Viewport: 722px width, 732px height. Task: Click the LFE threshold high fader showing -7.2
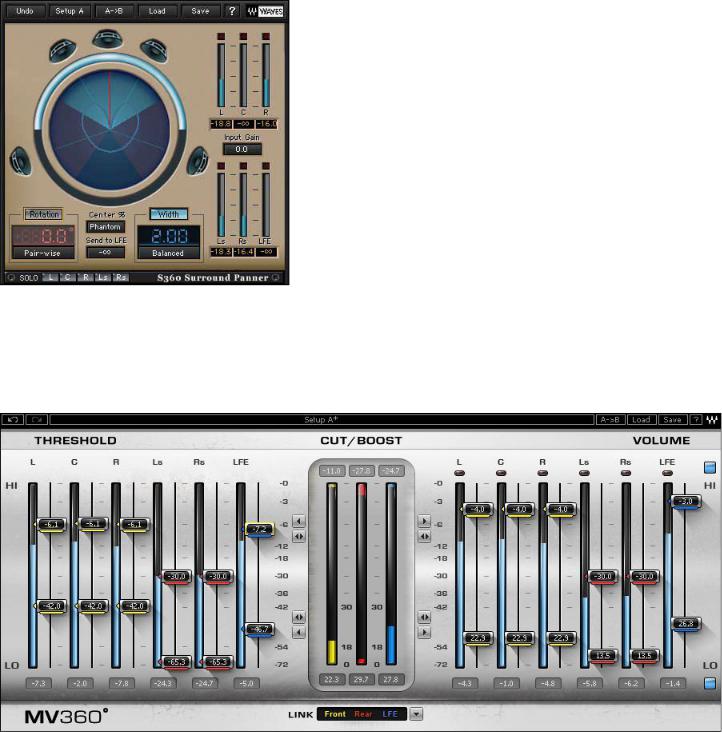pyautogui.click(x=259, y=530)
